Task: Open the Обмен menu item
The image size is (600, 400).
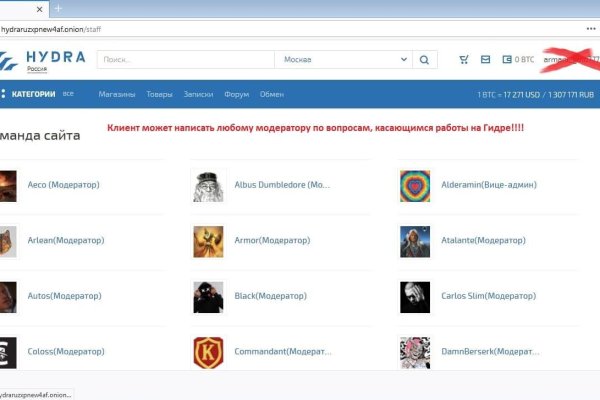Action: click(x=272, y=94)
